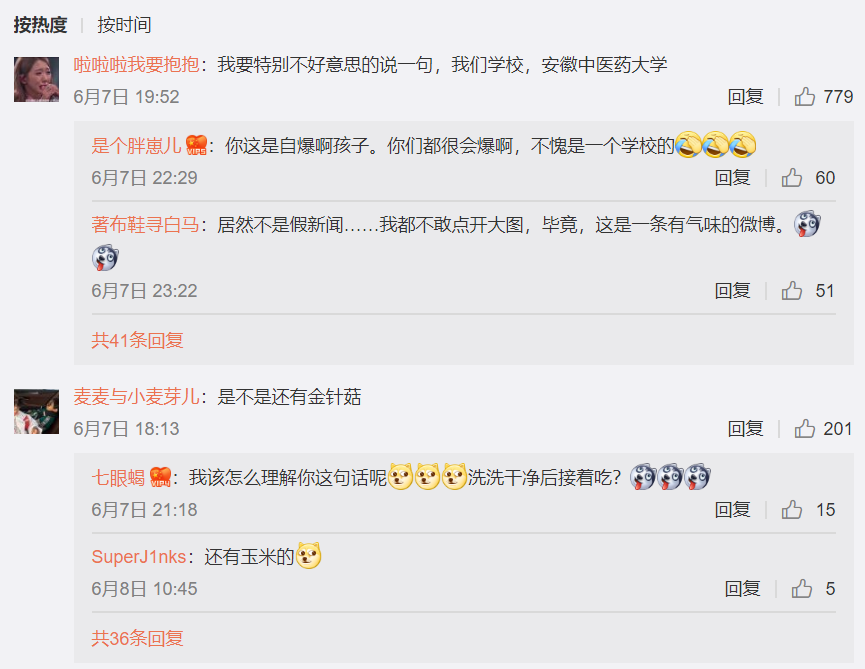Screen dimensions: 865x669
Task: Click the VIP badge next to 七眼蝎
Action: coord(160,477)
